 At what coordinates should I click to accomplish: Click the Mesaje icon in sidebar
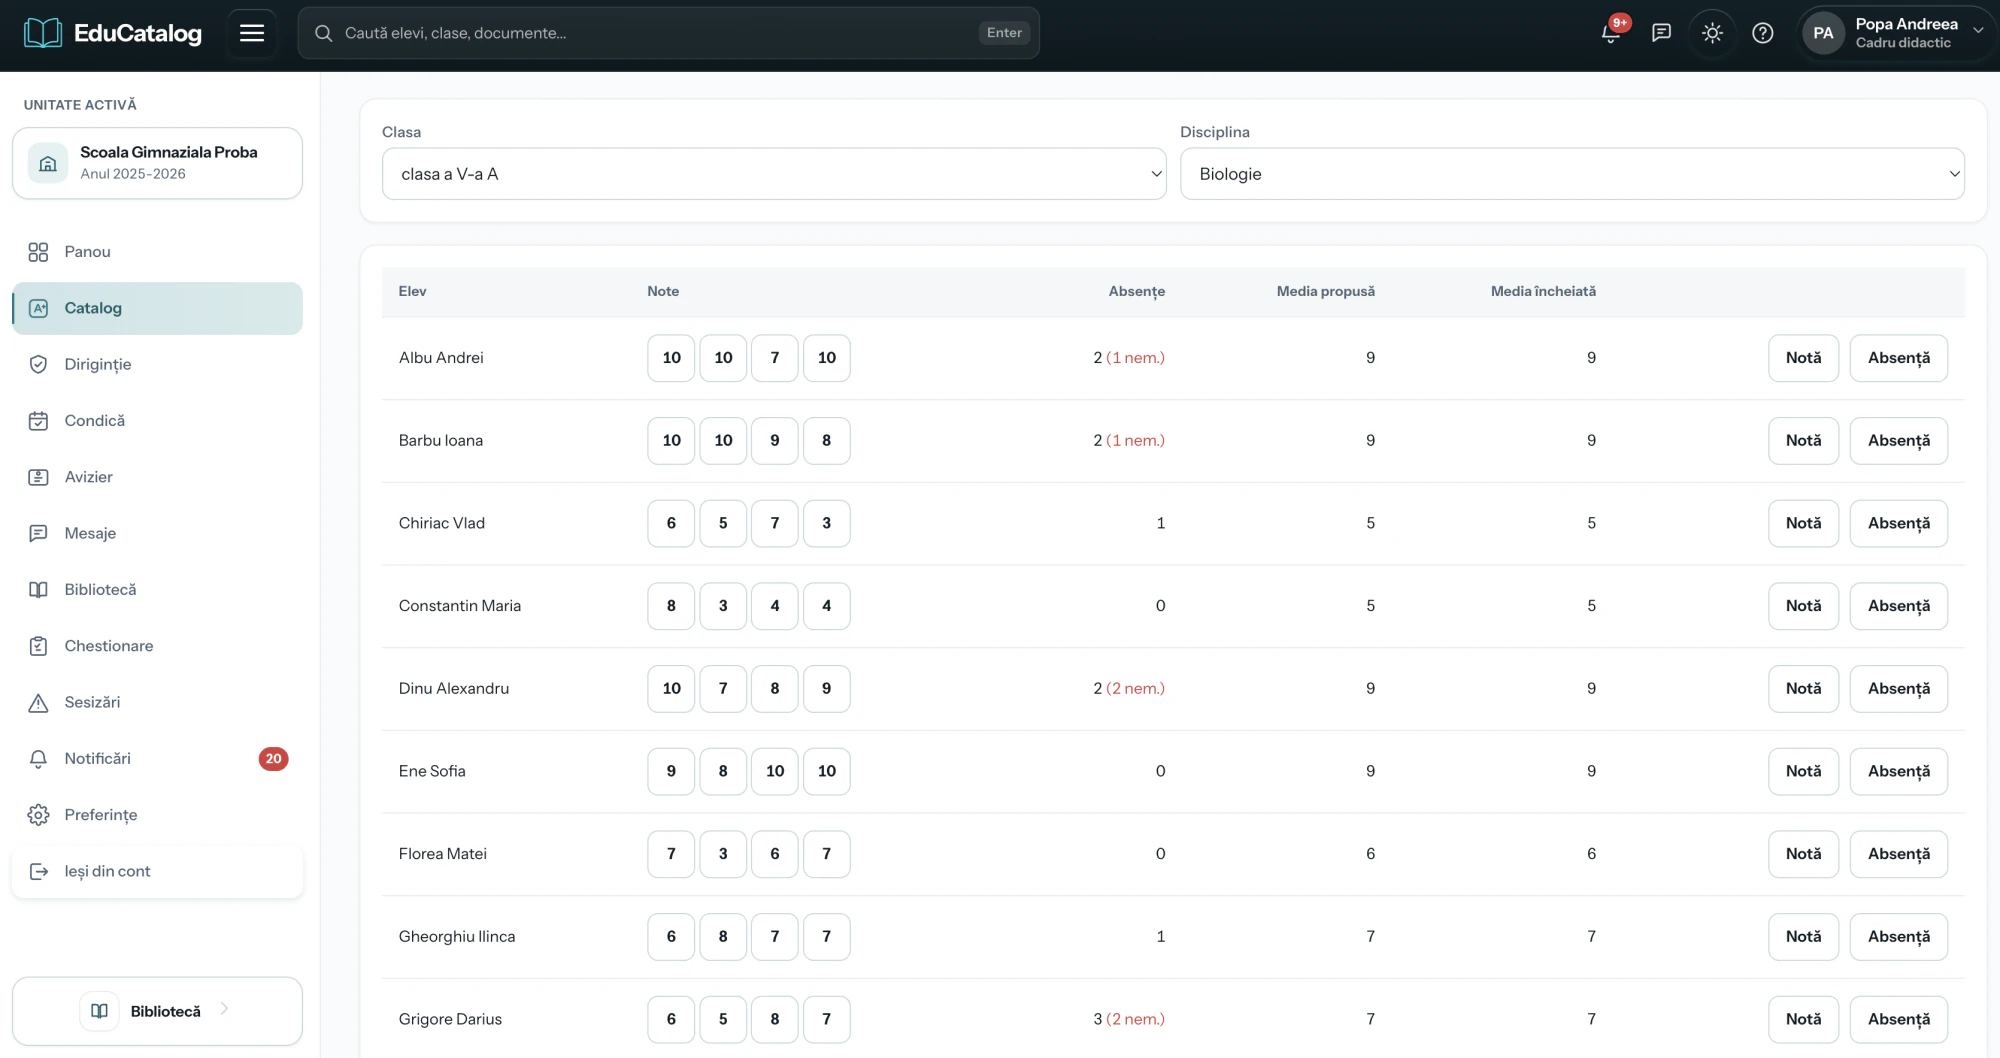[x=38, y=533]
